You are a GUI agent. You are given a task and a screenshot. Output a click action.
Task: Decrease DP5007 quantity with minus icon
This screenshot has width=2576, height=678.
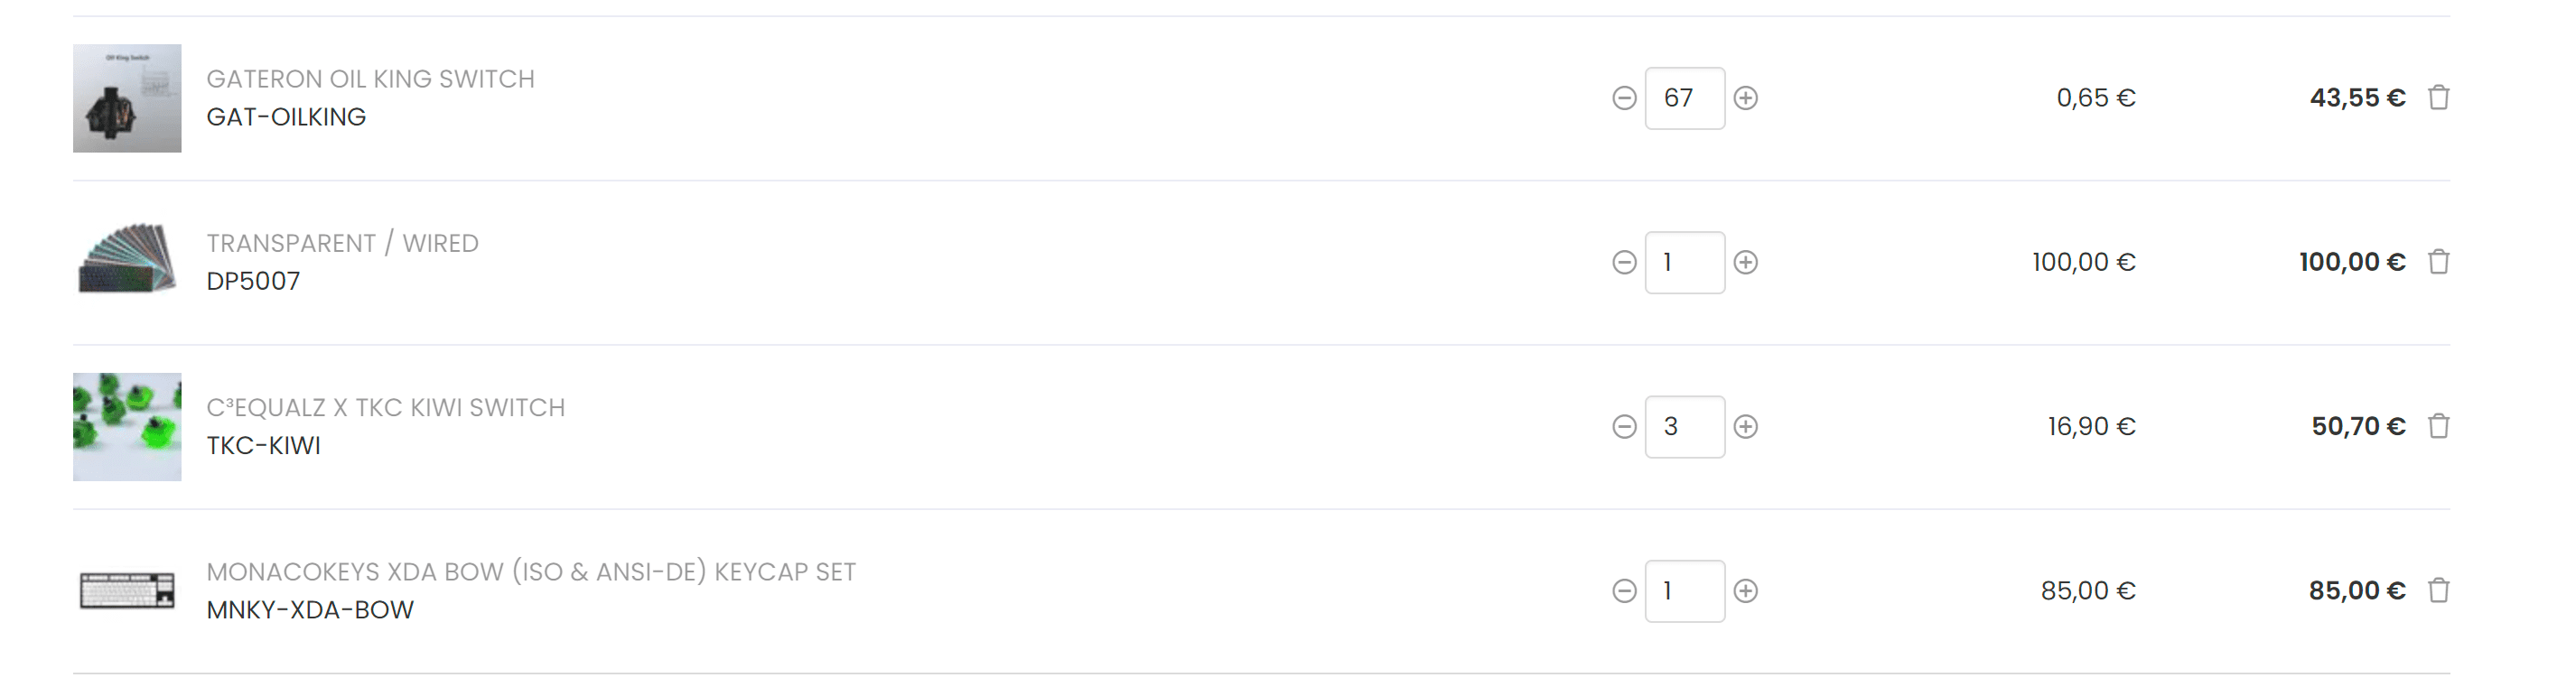click(1624, 262)
